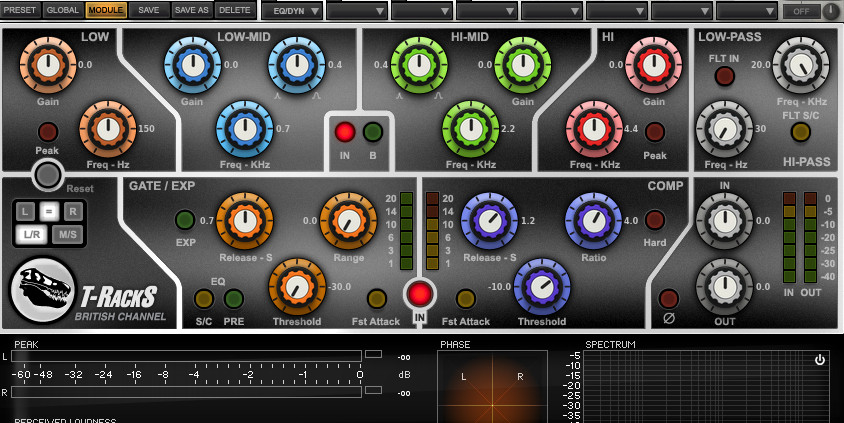Click the LOW-MID bandwidth Q knob
The width and height of the screenshot is (844, 423).
point(297,65)
